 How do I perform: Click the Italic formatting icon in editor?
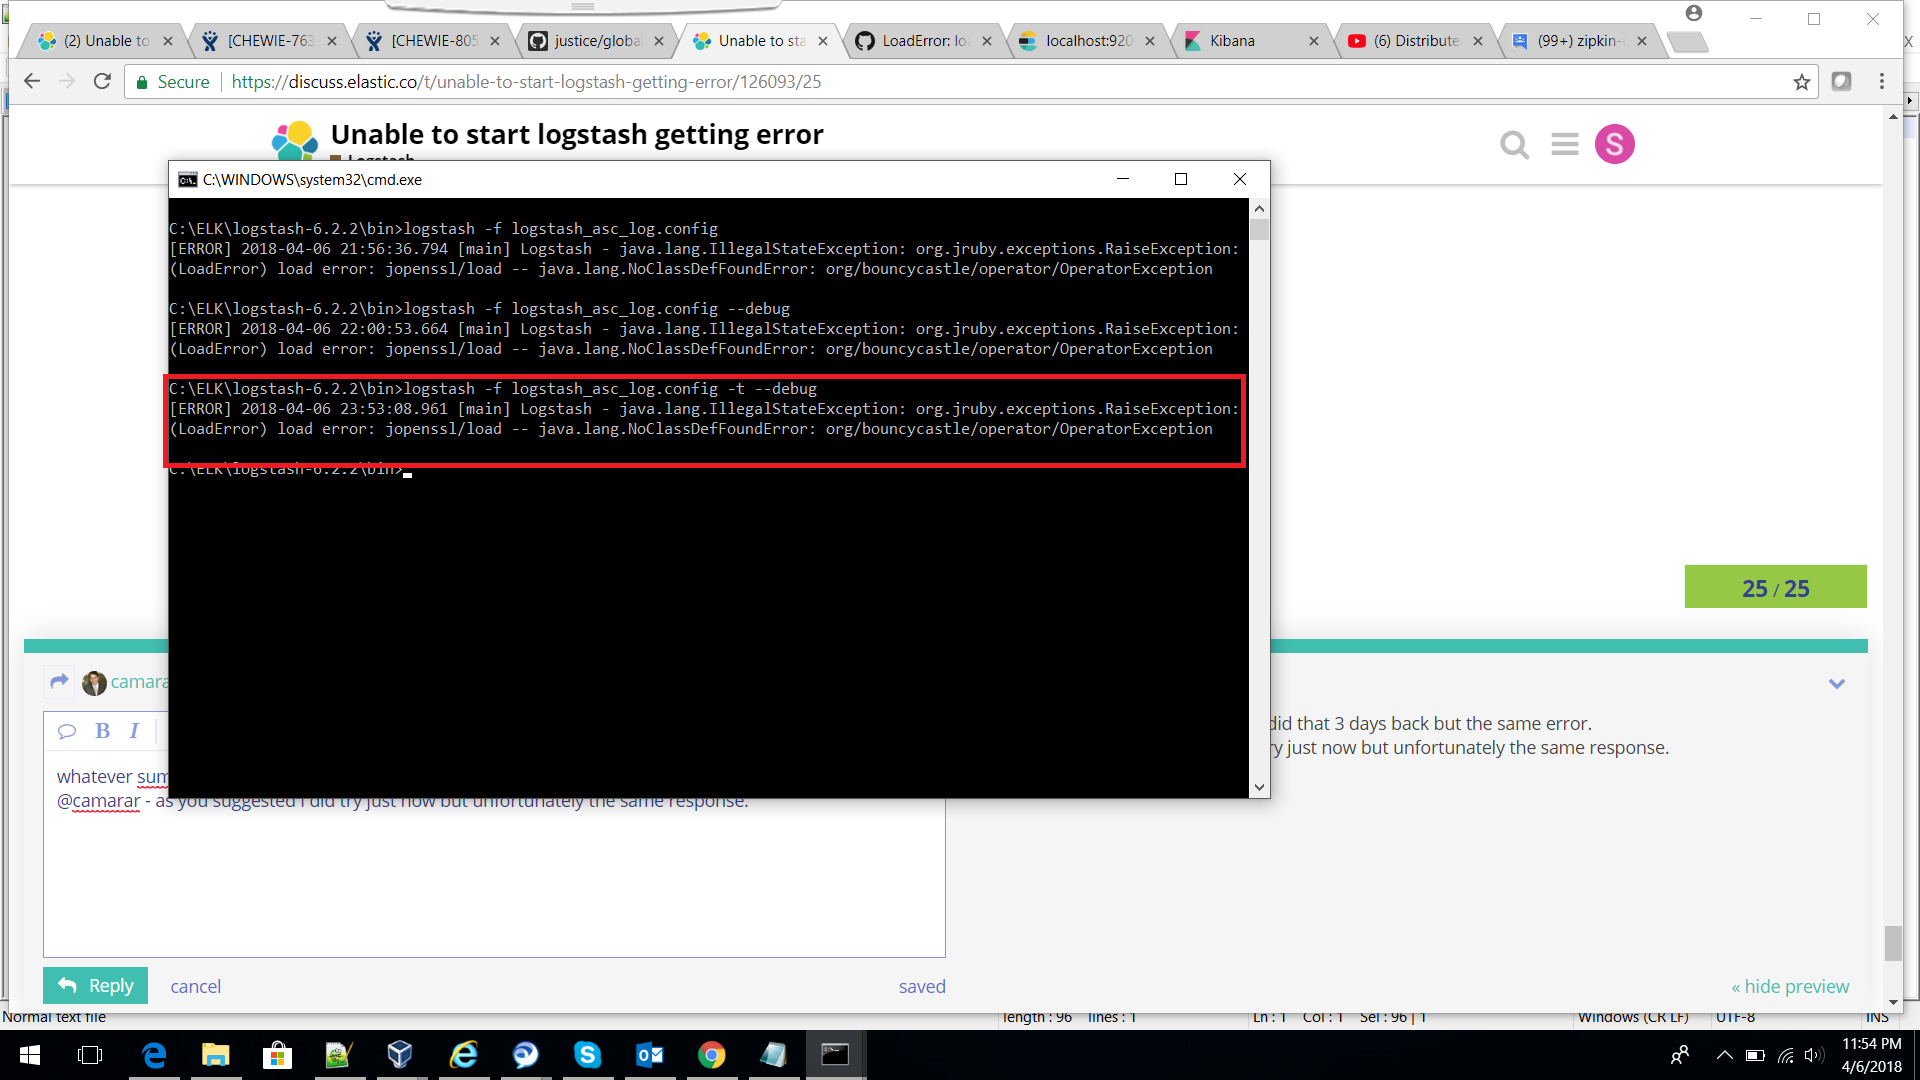[134, 731]
